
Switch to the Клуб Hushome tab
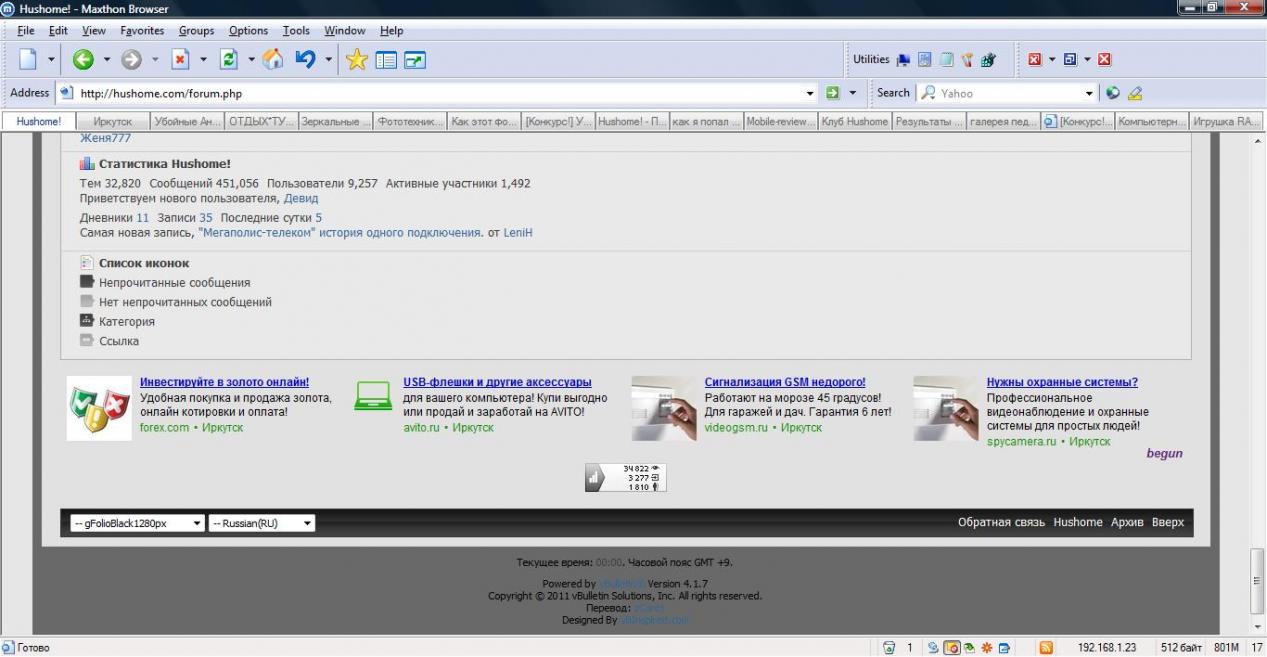(x=855, y=122)
